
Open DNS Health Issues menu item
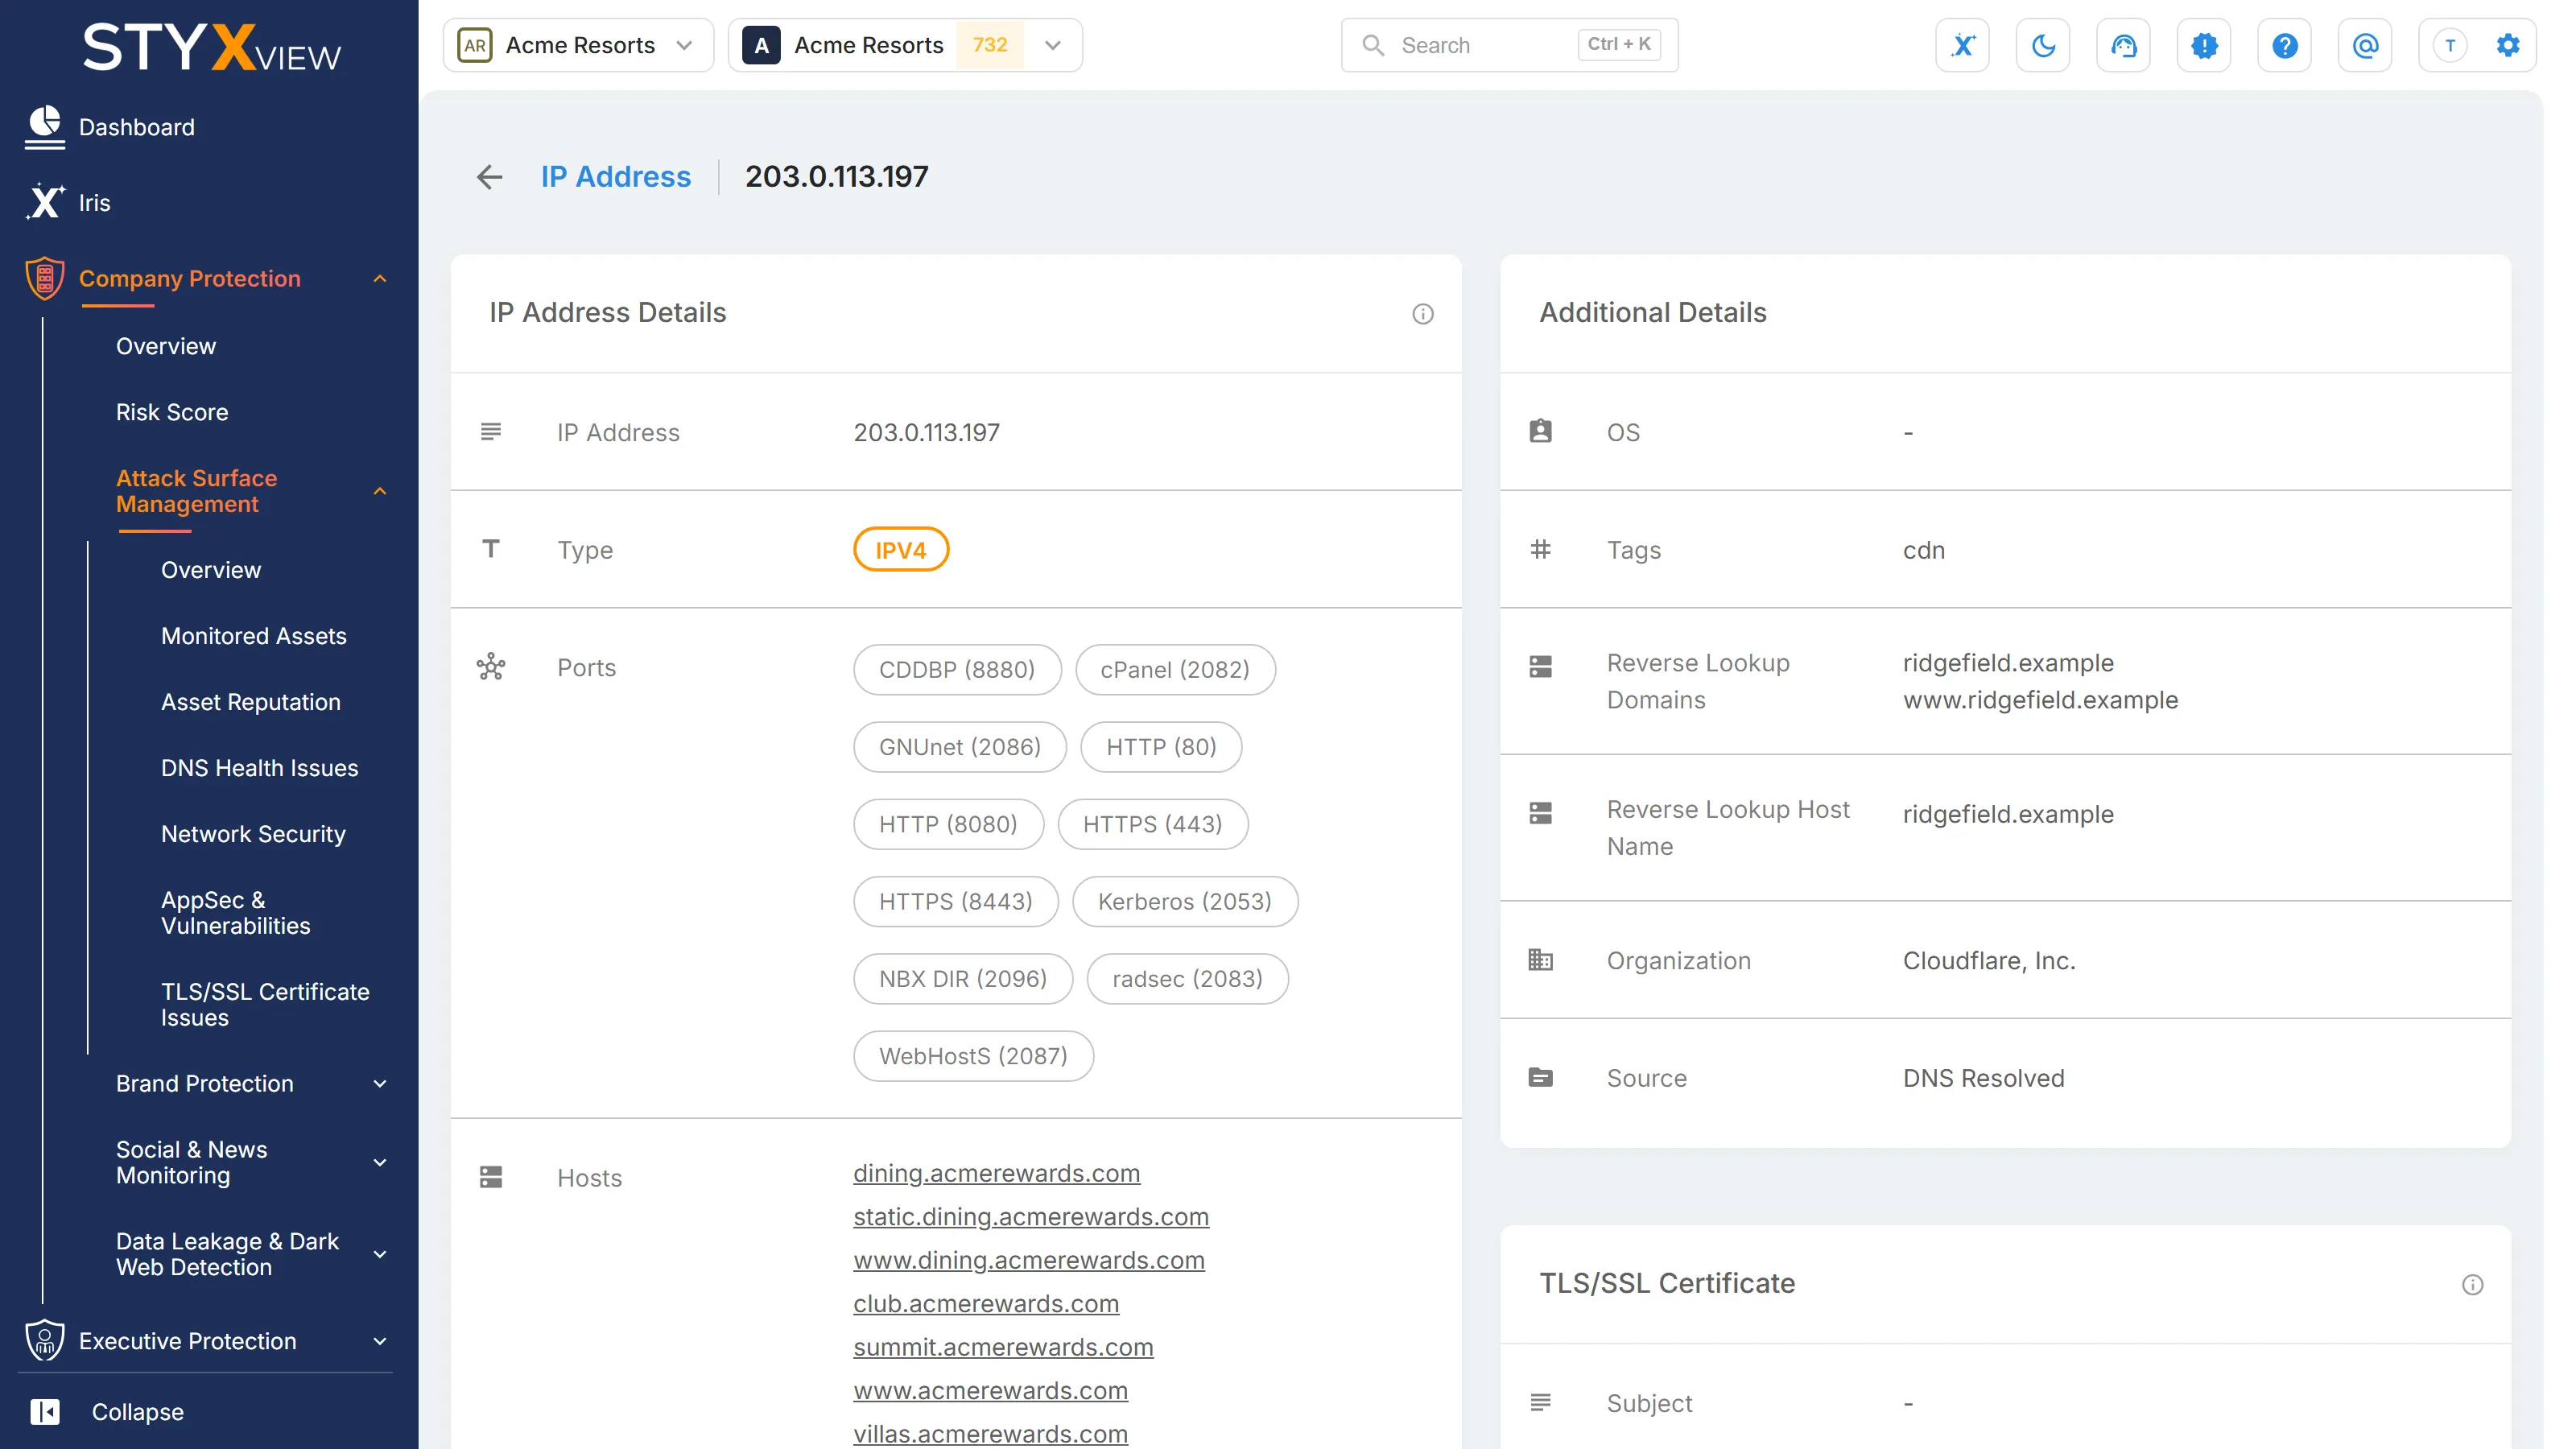tap(260, 768)
